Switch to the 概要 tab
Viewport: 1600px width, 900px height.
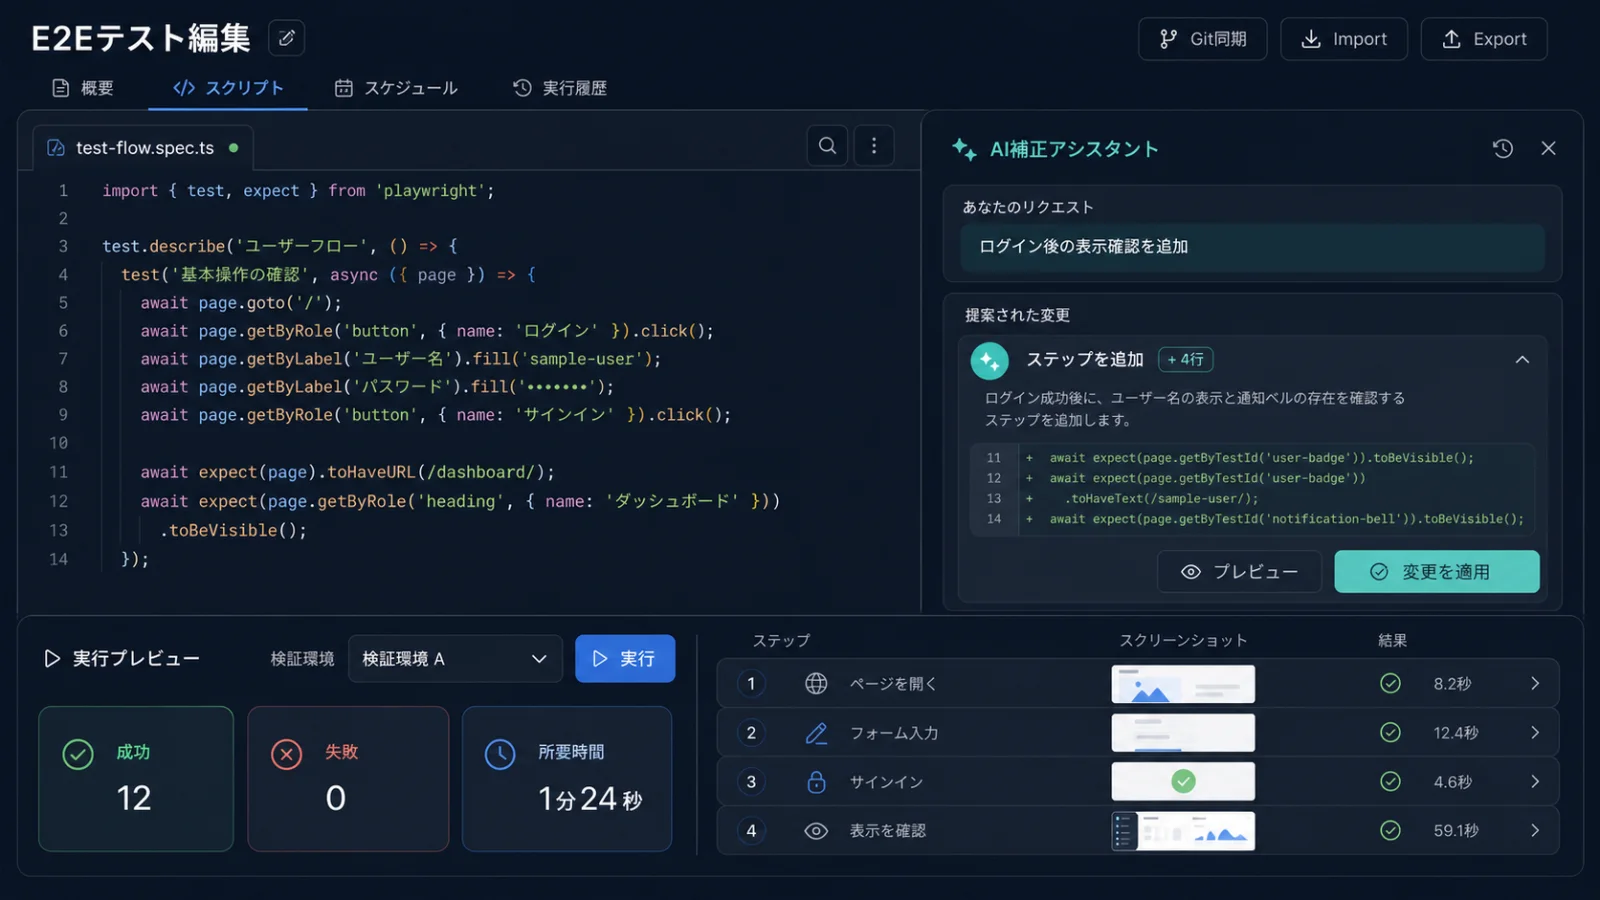[x=83, y=88]
